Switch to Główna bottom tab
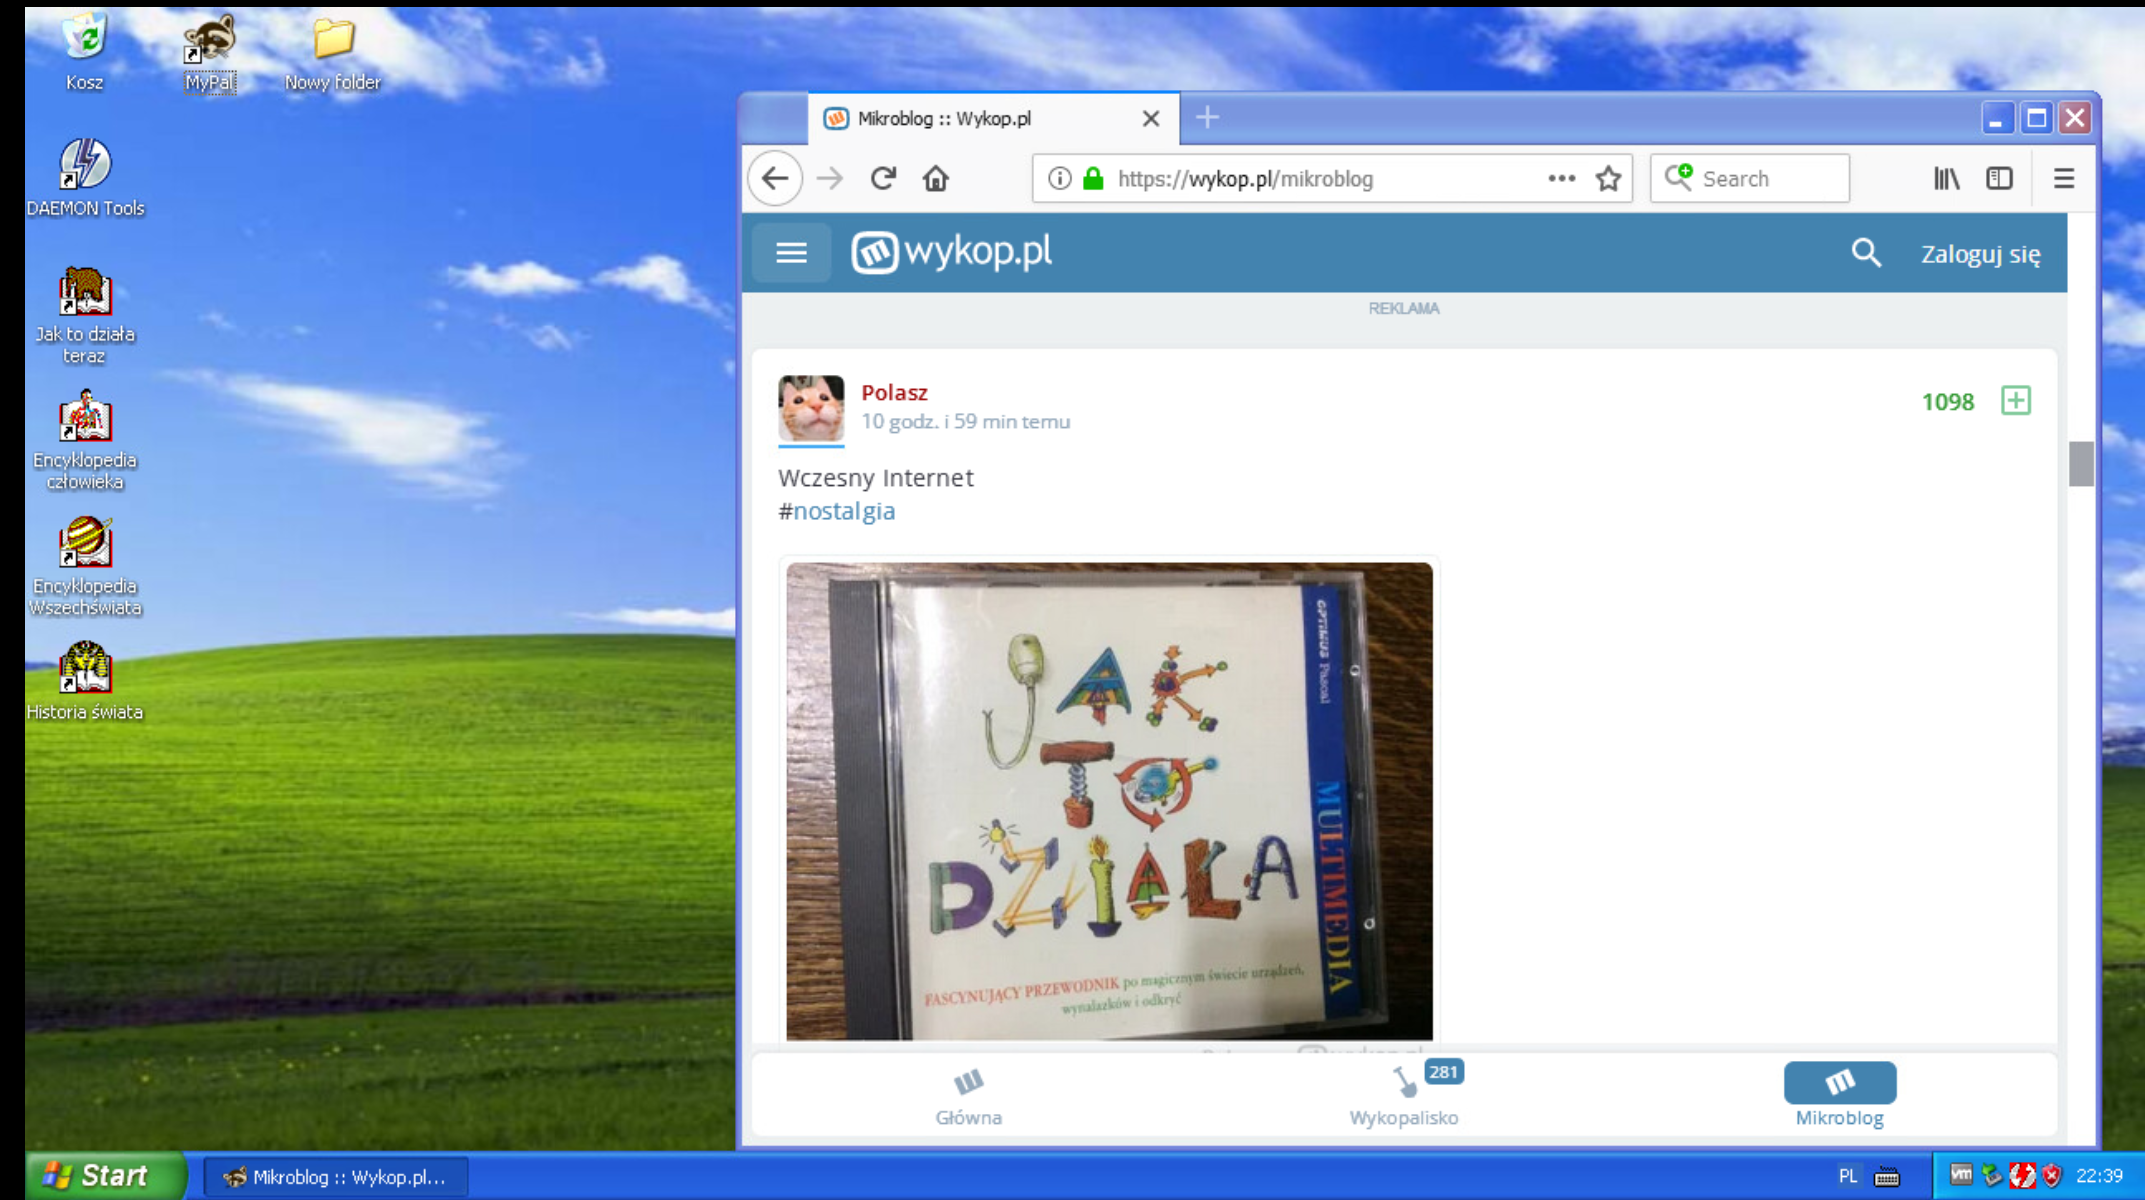Image resolution: width=2145 pixels, height=1200 pixels. (x=968, y=1096)
